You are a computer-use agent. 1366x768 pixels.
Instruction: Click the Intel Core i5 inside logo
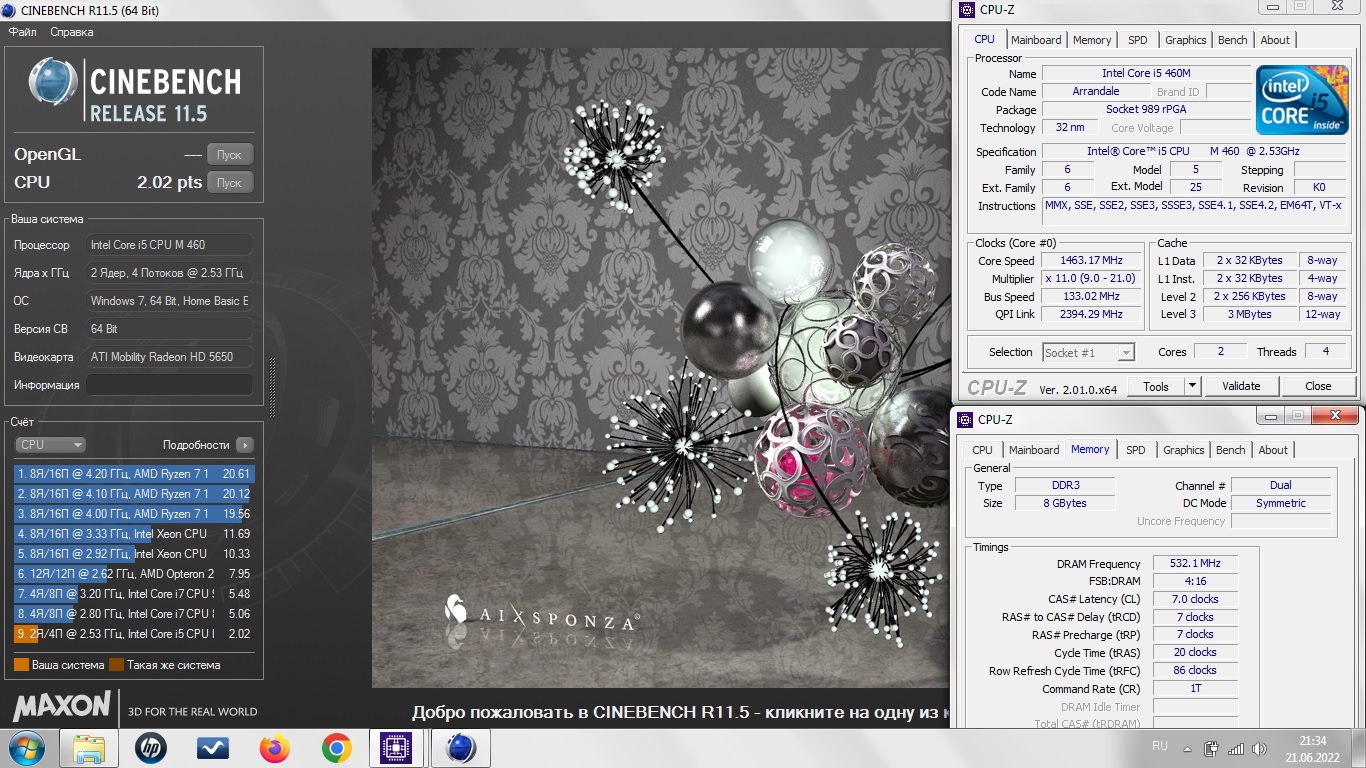(1302, 100)
